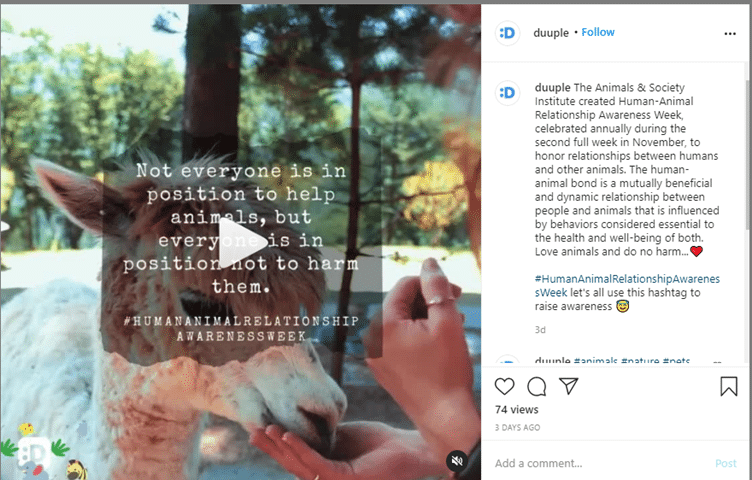
Task: Click duuple profile avatar in header
Action: pyautogui.click(x=507, y=33)
